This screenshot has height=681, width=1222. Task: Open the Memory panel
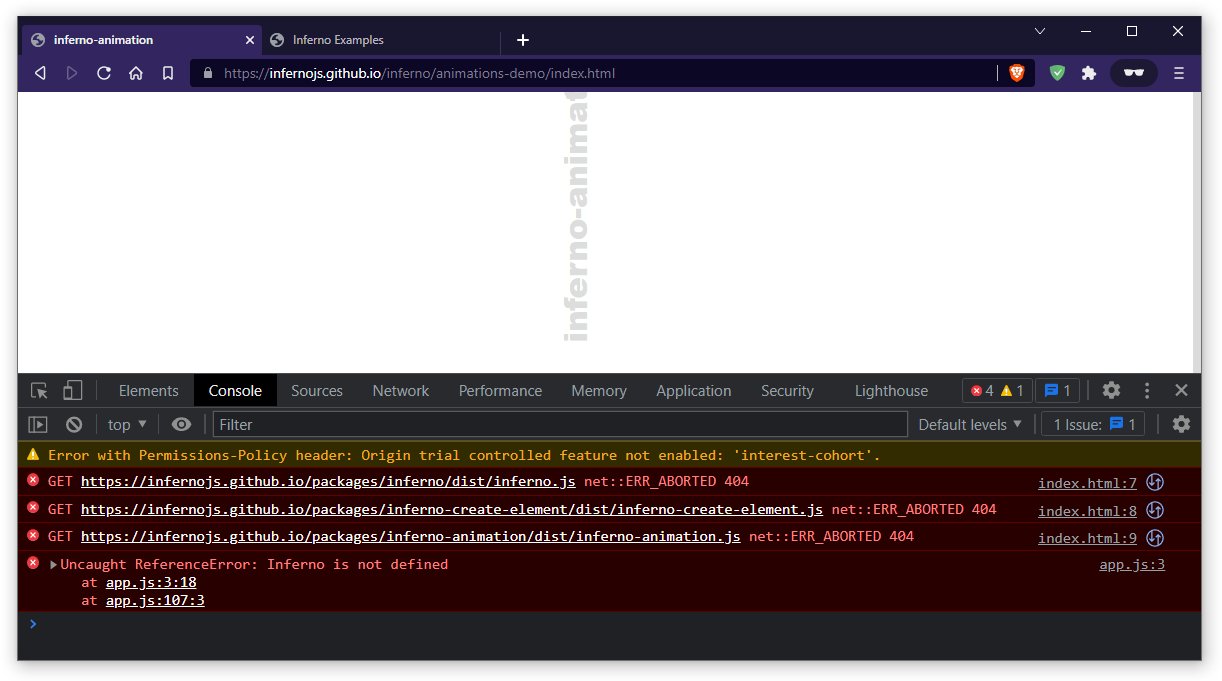click(x=599, y=391)
